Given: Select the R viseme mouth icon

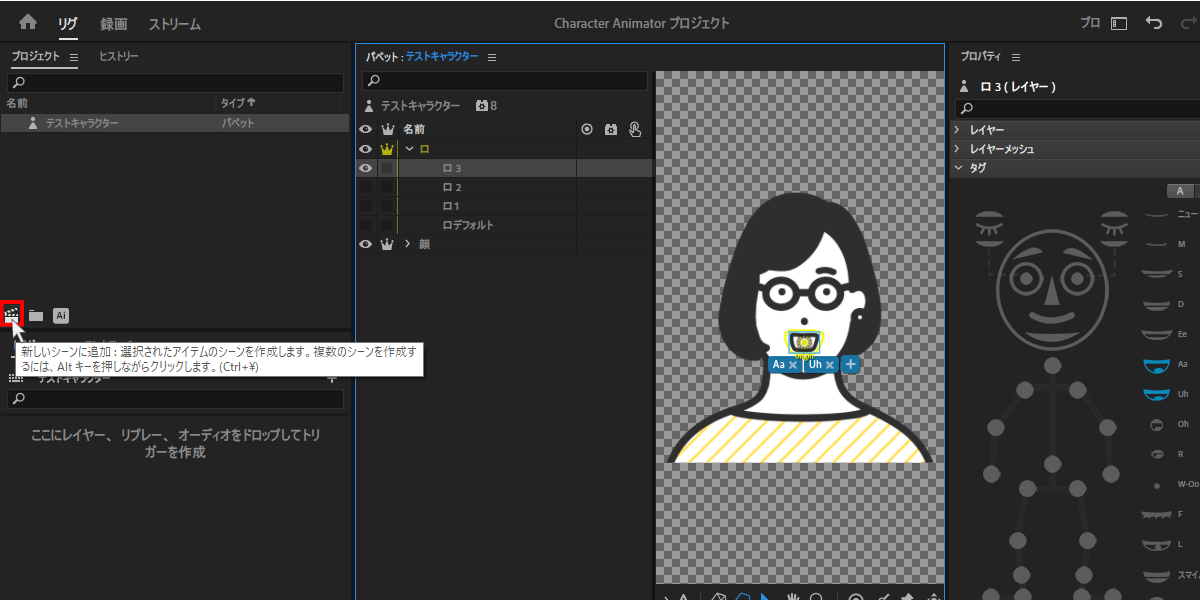Looking at the screenshot, I should click(1156, 454).
